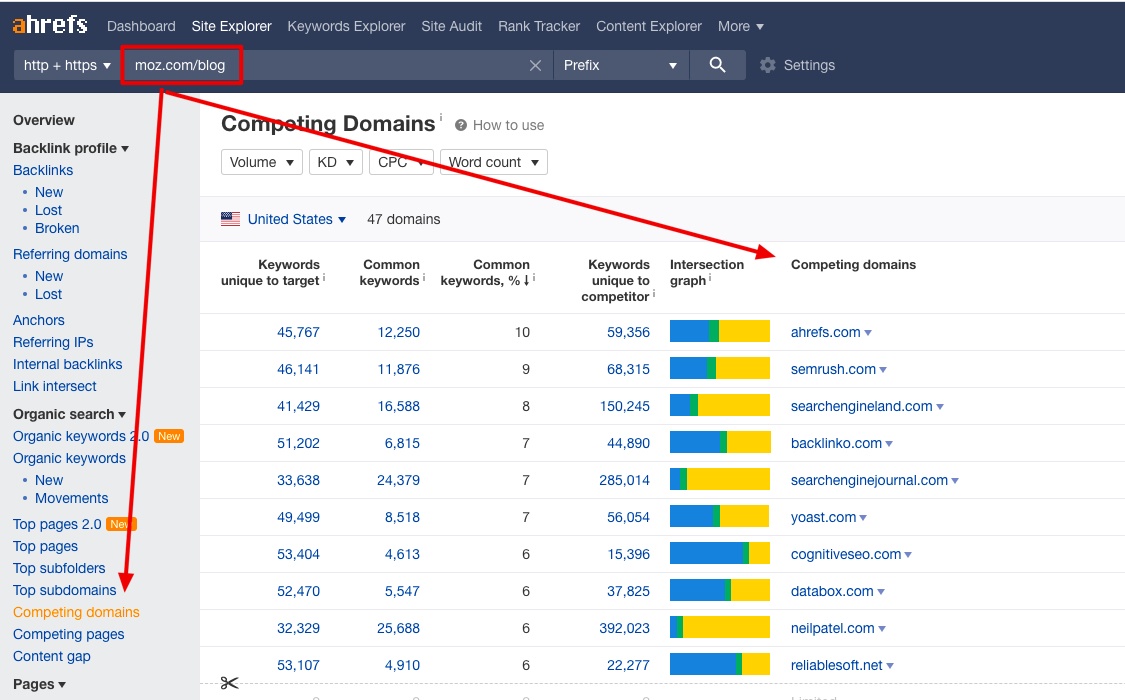Open Keywords Explorer tab
1125x700 pixels.
(x=347, y=27)
